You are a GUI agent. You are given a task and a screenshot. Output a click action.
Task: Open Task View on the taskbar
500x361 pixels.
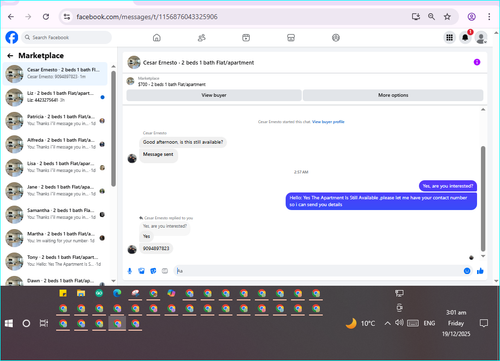tap(44, 323)
